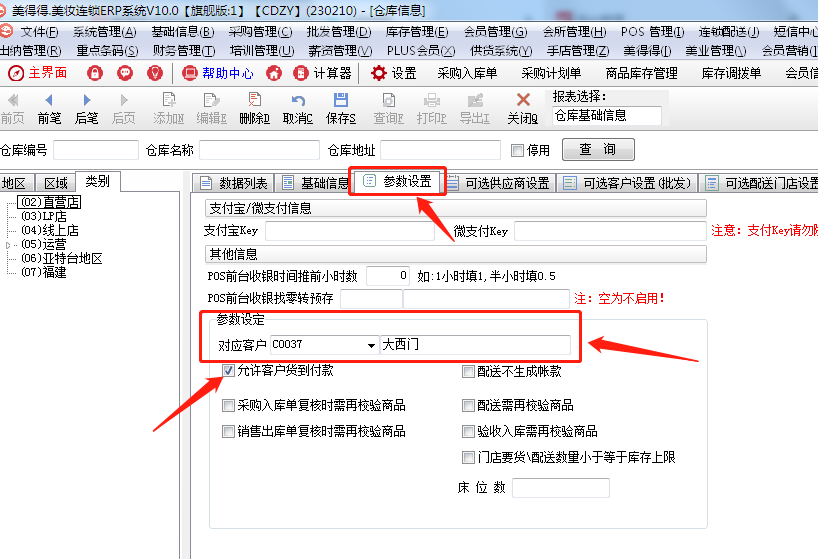
Task: Click the red chat bubble icon
Action: click(x=125, y=73)
